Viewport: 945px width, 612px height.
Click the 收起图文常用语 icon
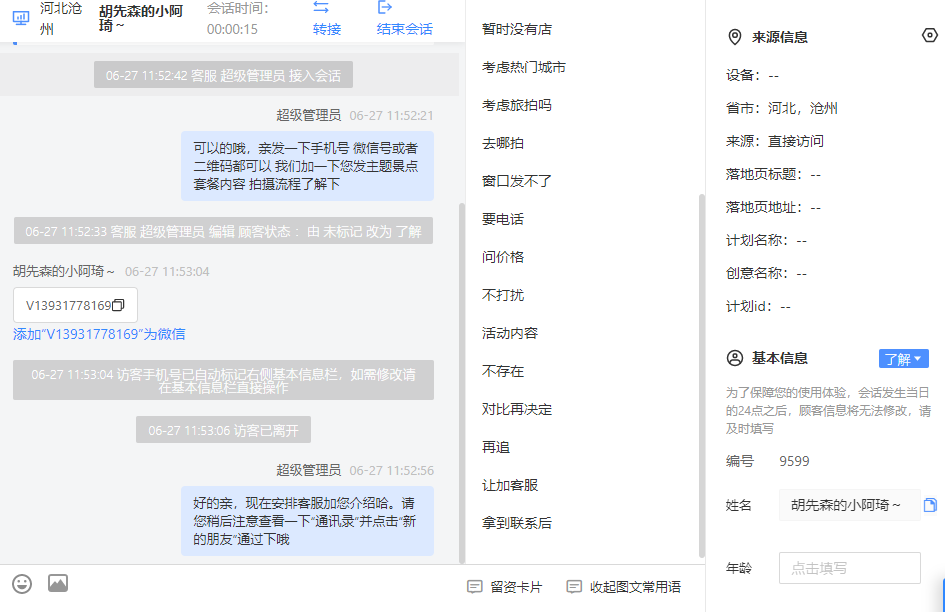(574, 587)
